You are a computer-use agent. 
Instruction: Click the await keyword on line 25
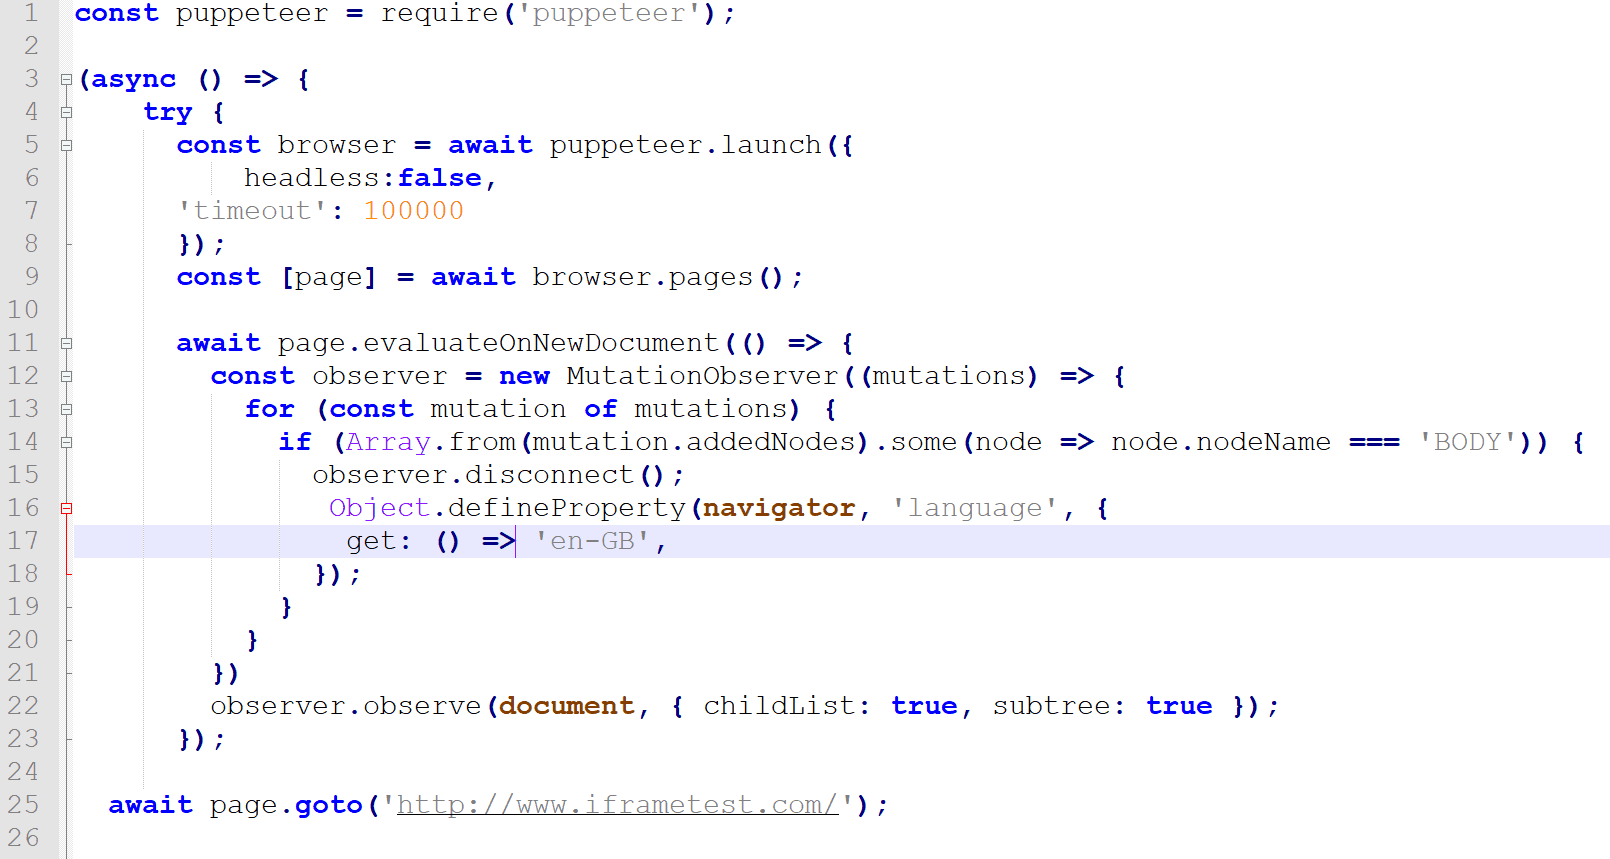click(151, 805)
